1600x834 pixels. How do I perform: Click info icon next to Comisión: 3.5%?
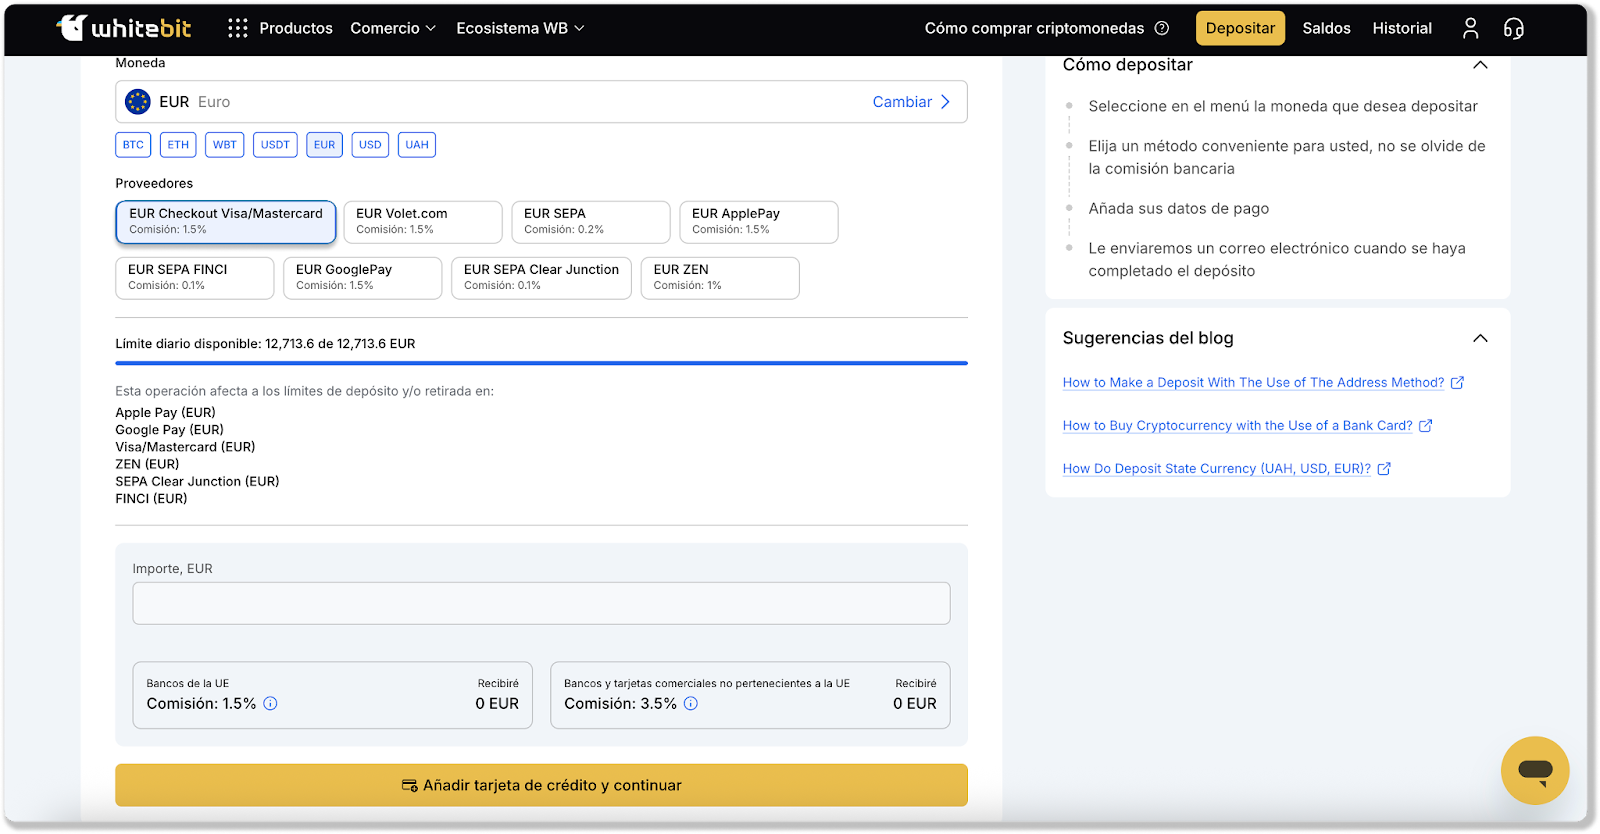691,703
